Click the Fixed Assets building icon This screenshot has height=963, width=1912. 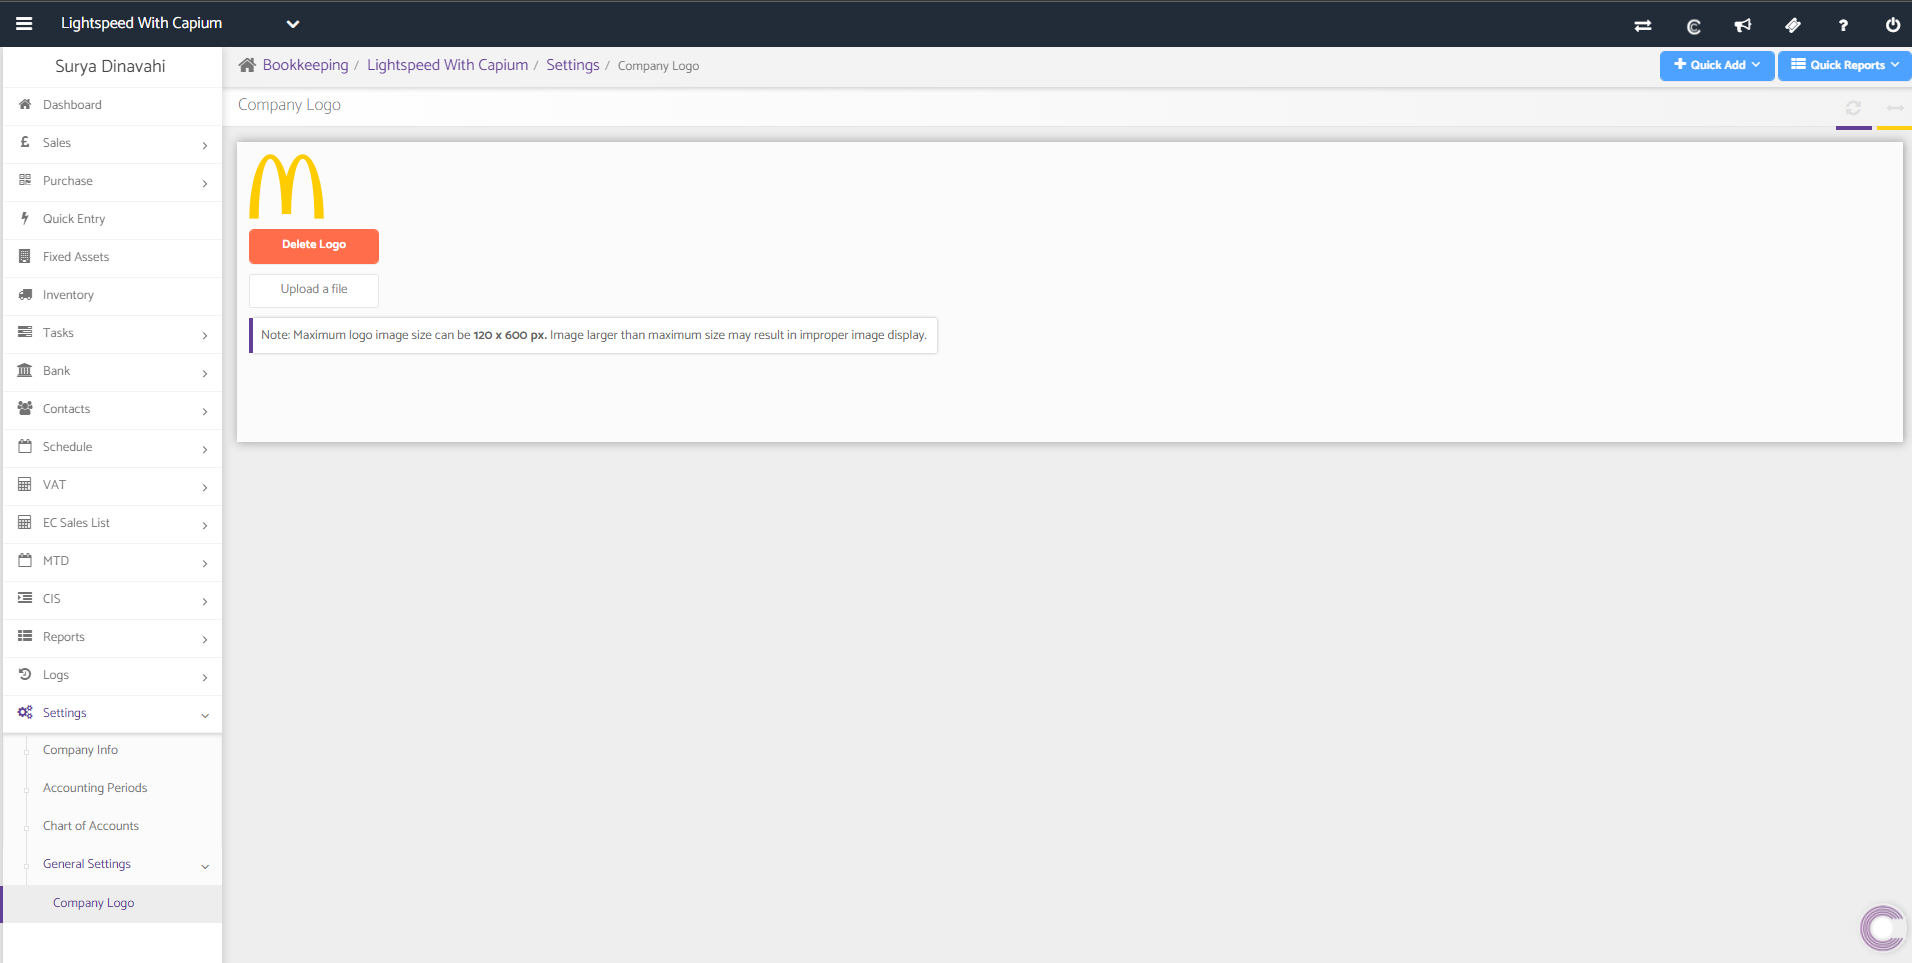25,256
